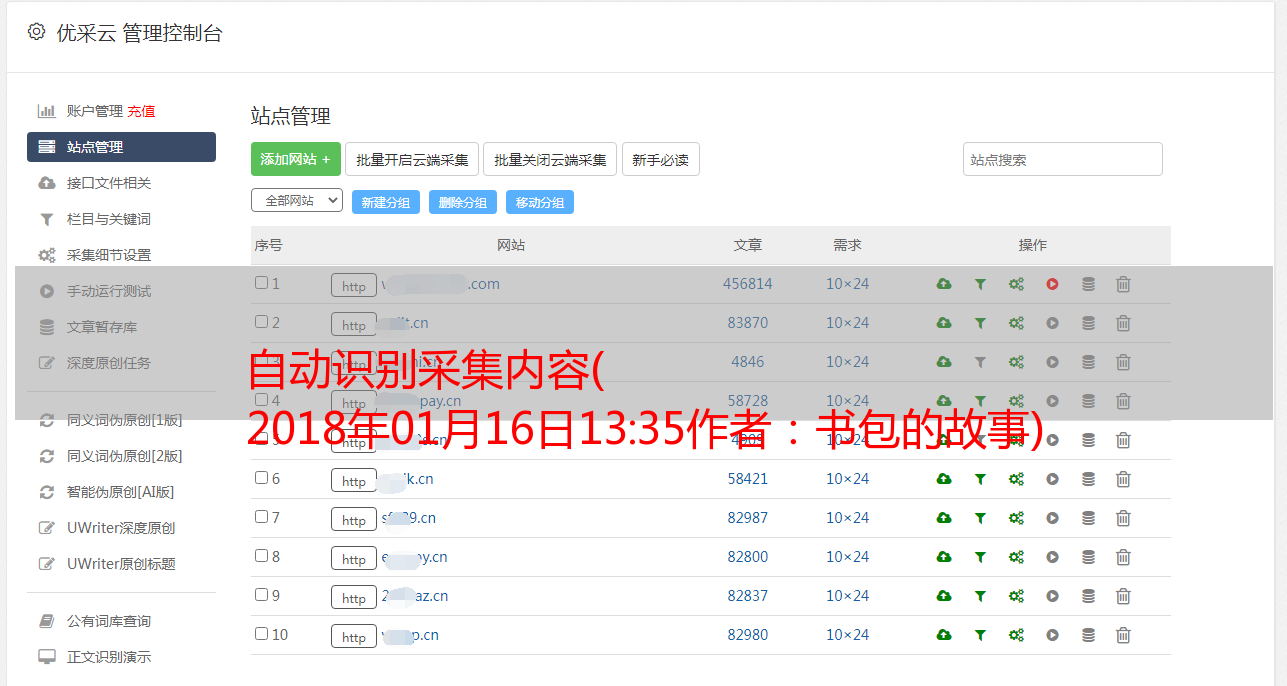This screenshot has width=1287, height=686.
Task: Open article storage database icon row 8
Action: 1088,557
